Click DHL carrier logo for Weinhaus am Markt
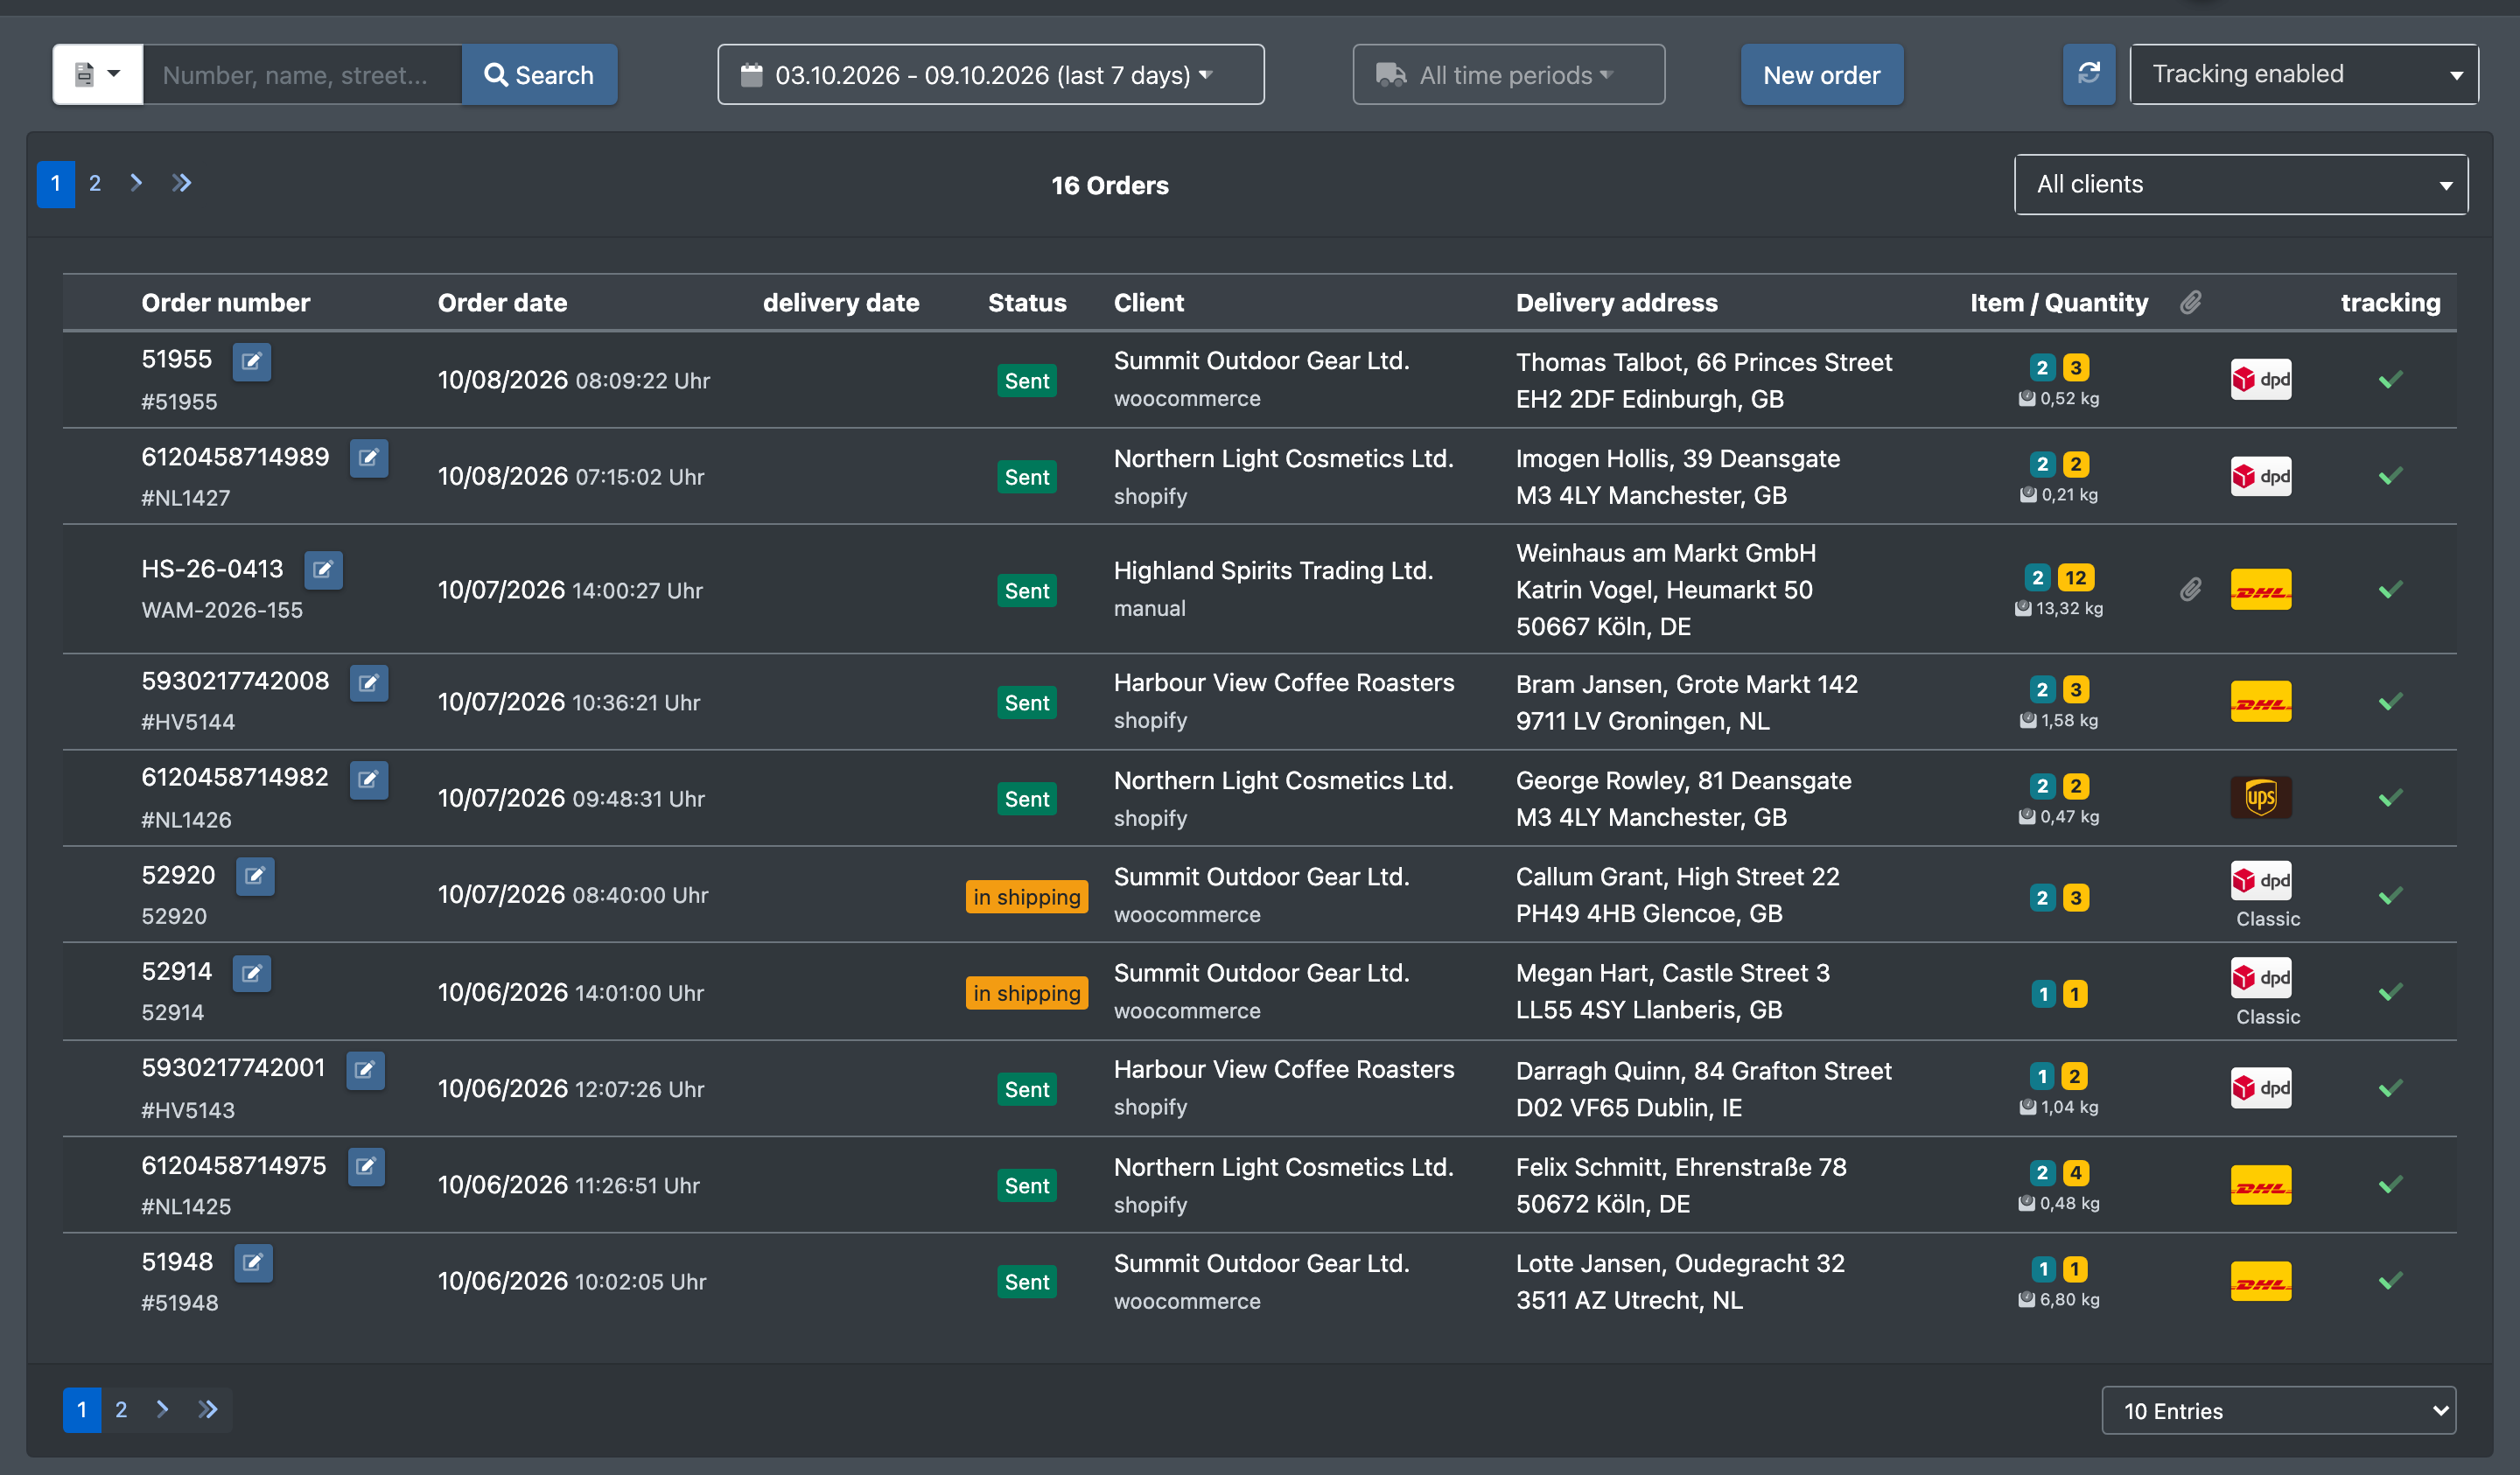The height and width of the screenshot is (1475, 2520). [2260, 590]
